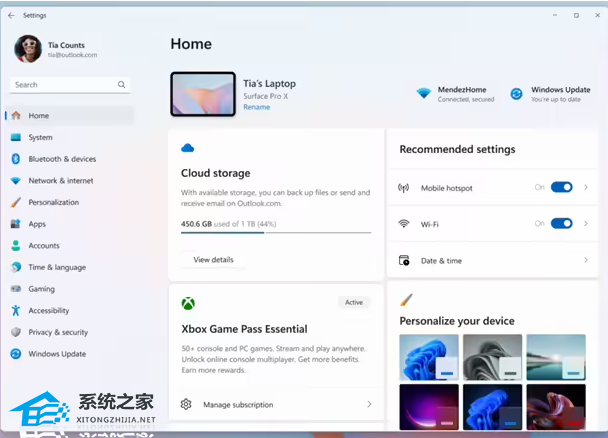Open Gaming settings

[x=70, y=289]
